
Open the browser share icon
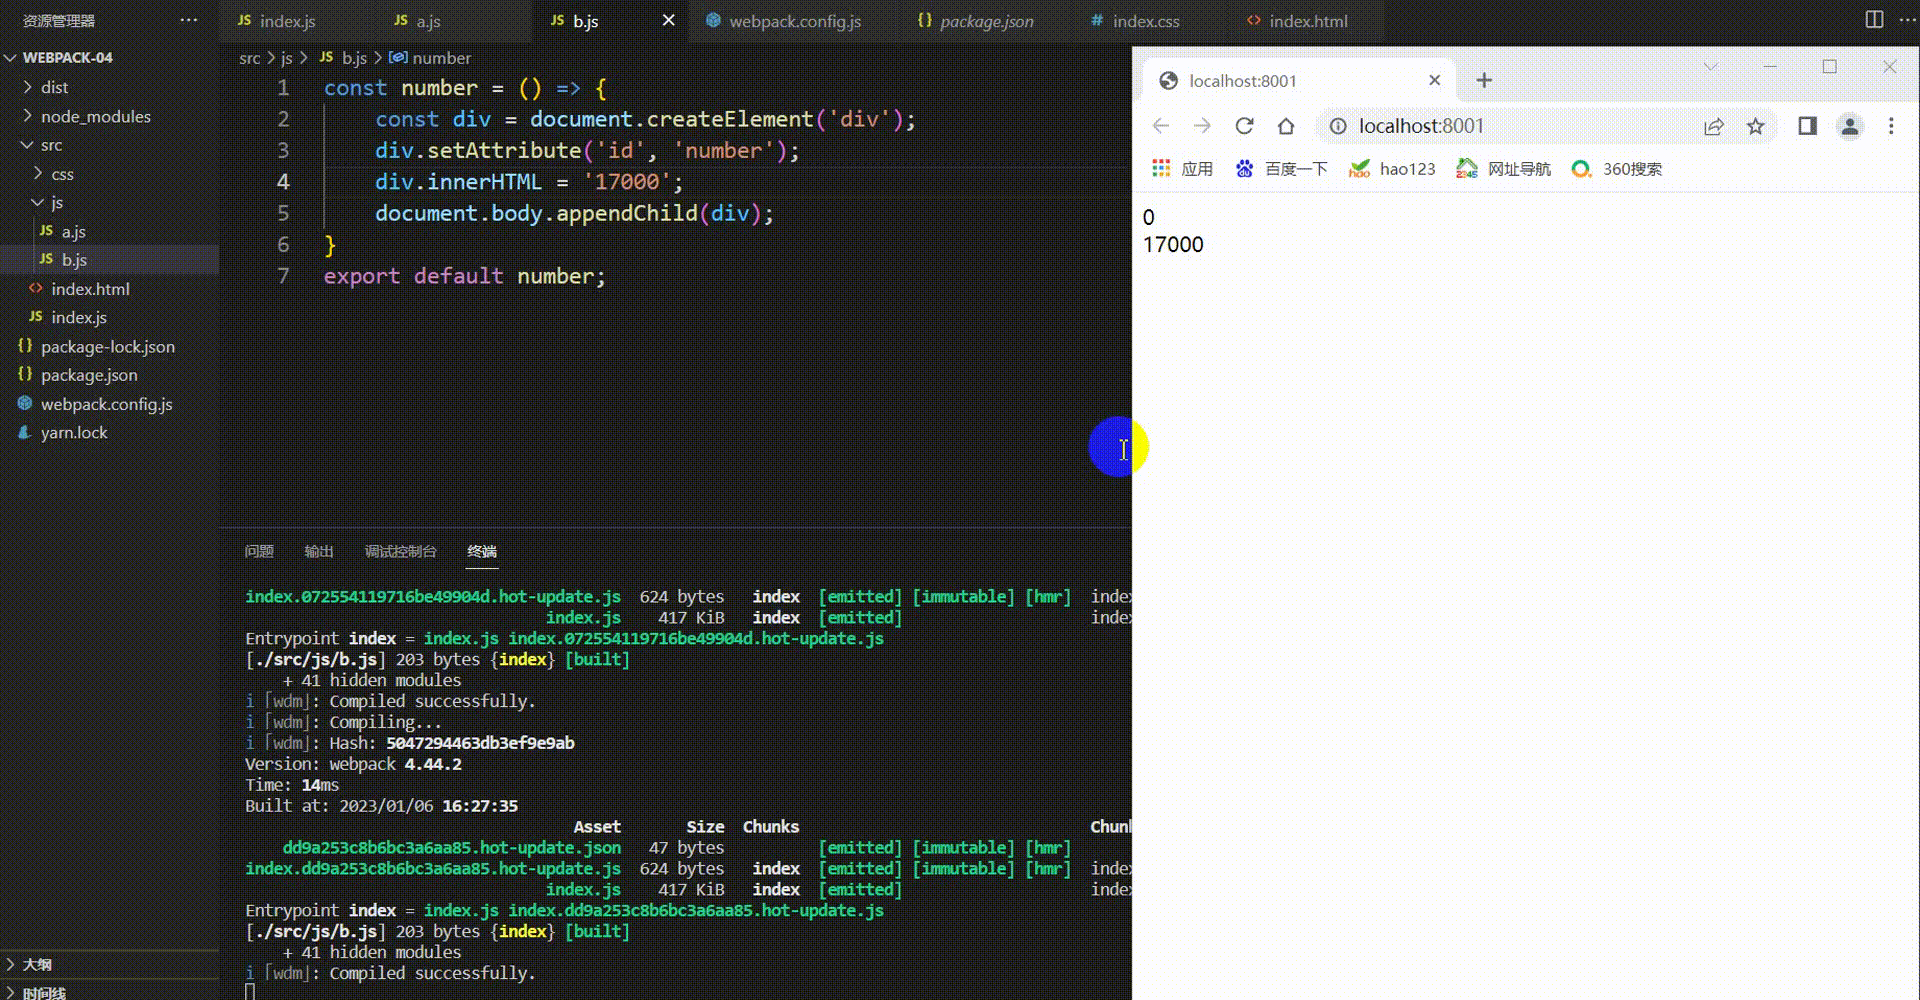(1714, 126)
